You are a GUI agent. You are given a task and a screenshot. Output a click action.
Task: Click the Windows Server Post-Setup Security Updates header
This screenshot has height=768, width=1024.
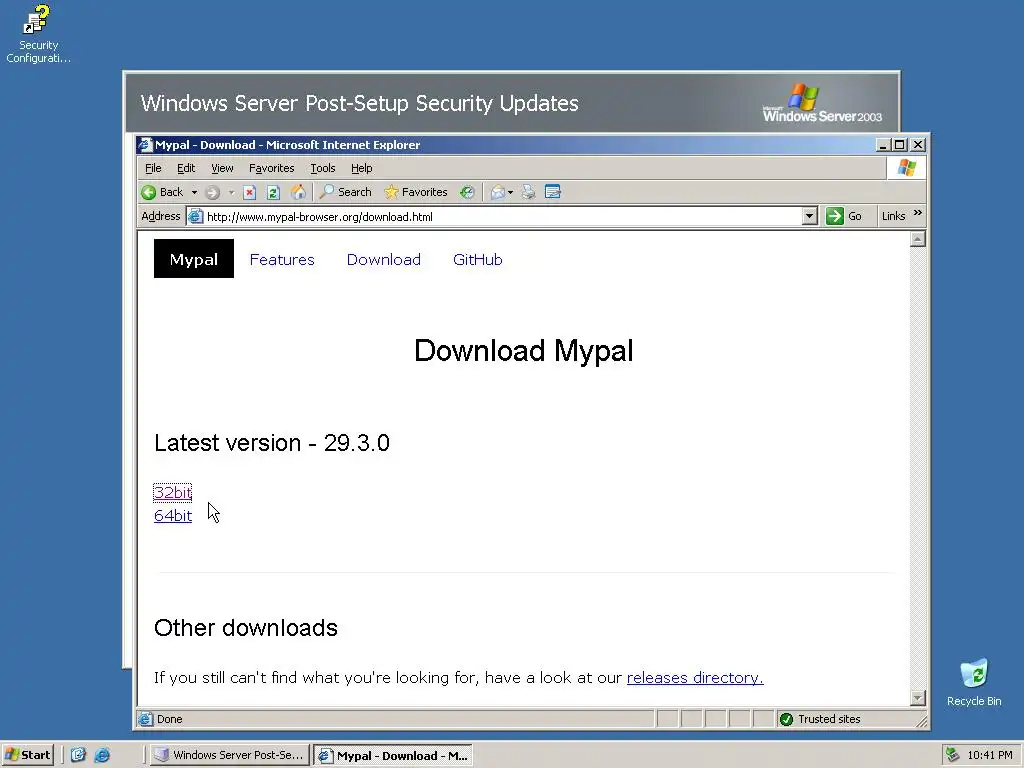(x=359, y=103)
